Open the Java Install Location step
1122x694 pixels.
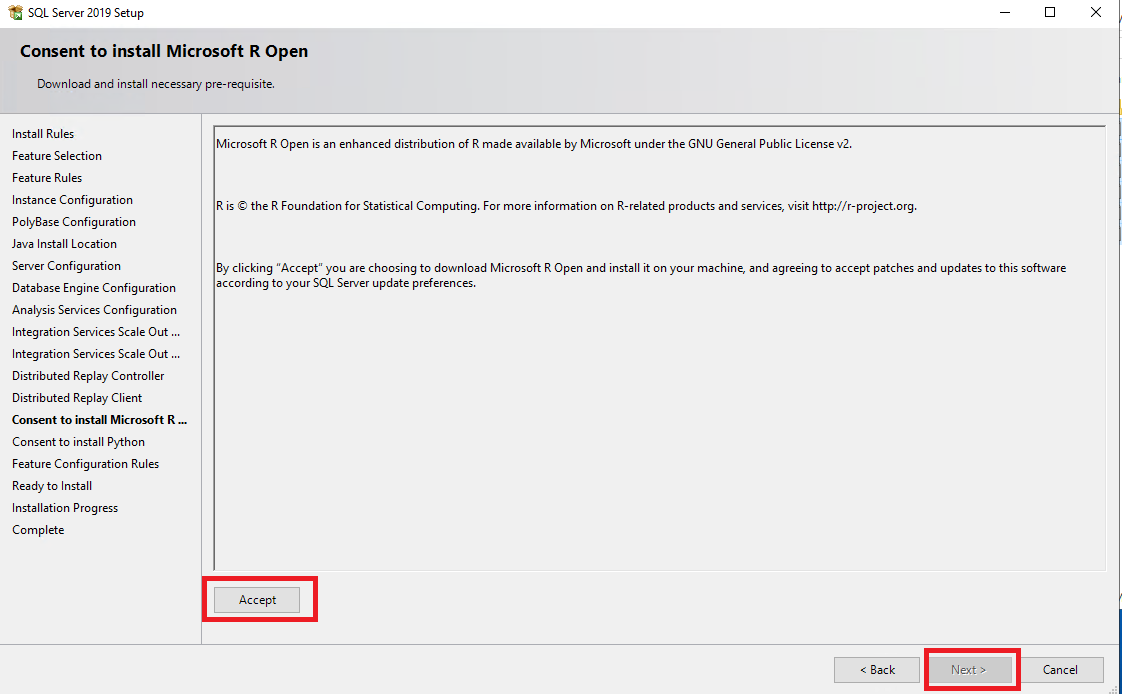point(64,244)
